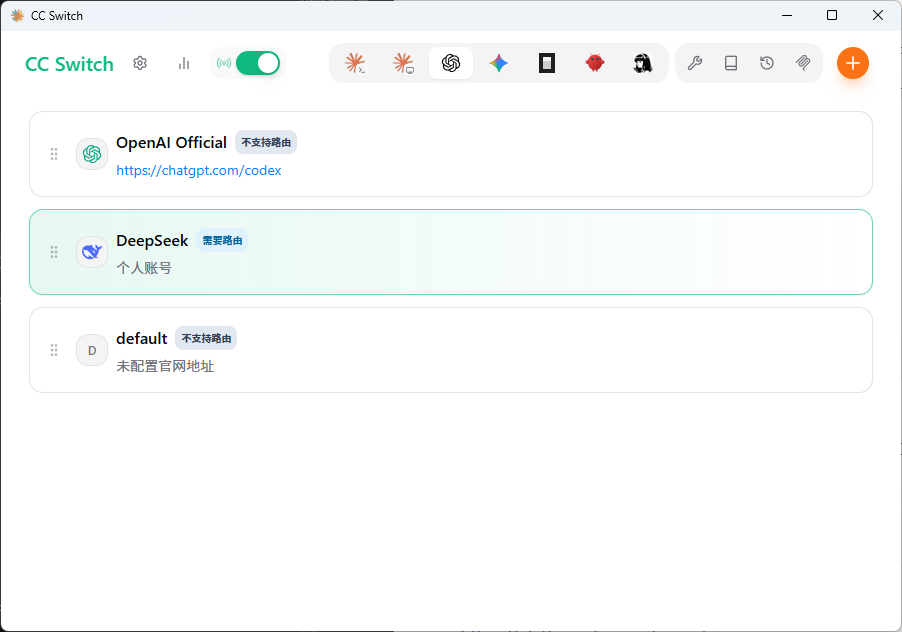Image resolution: width=902 pixels, height=632 pixels.
Task: Select the Claude Code terminal app tab
Action: tap(356, 63)
